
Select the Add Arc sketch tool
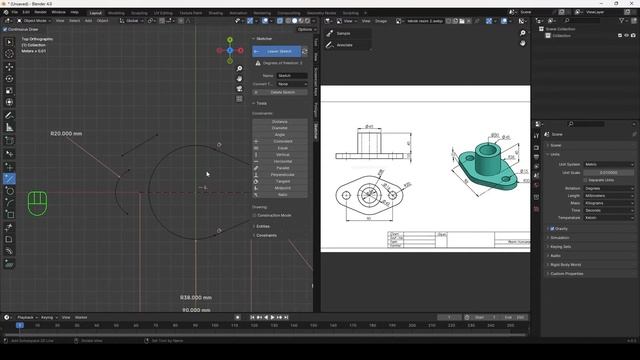tap(9, 202)
